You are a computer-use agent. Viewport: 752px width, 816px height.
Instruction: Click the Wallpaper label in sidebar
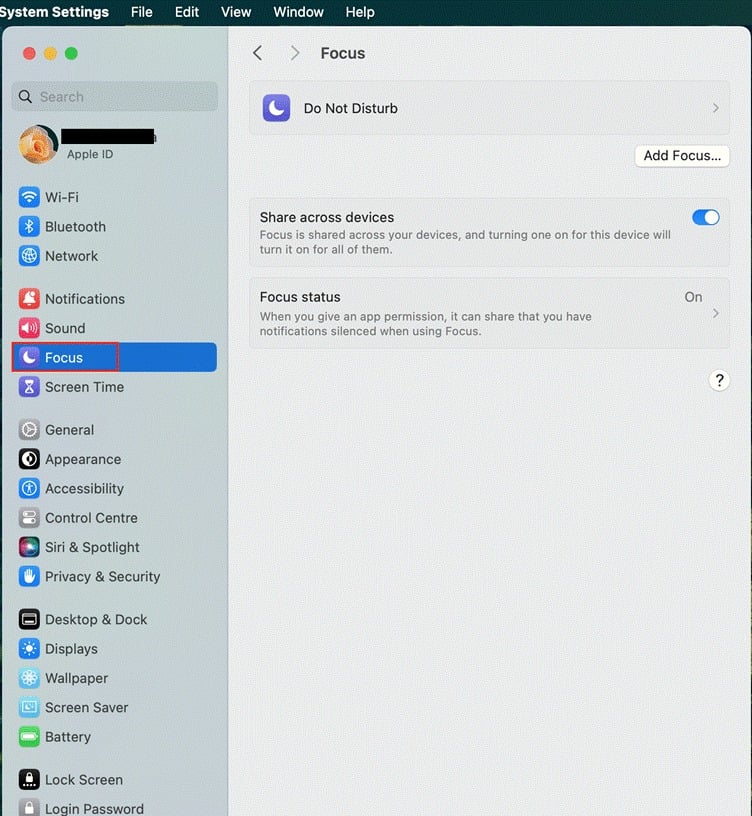pyautogui.click(x=77, y=678)
